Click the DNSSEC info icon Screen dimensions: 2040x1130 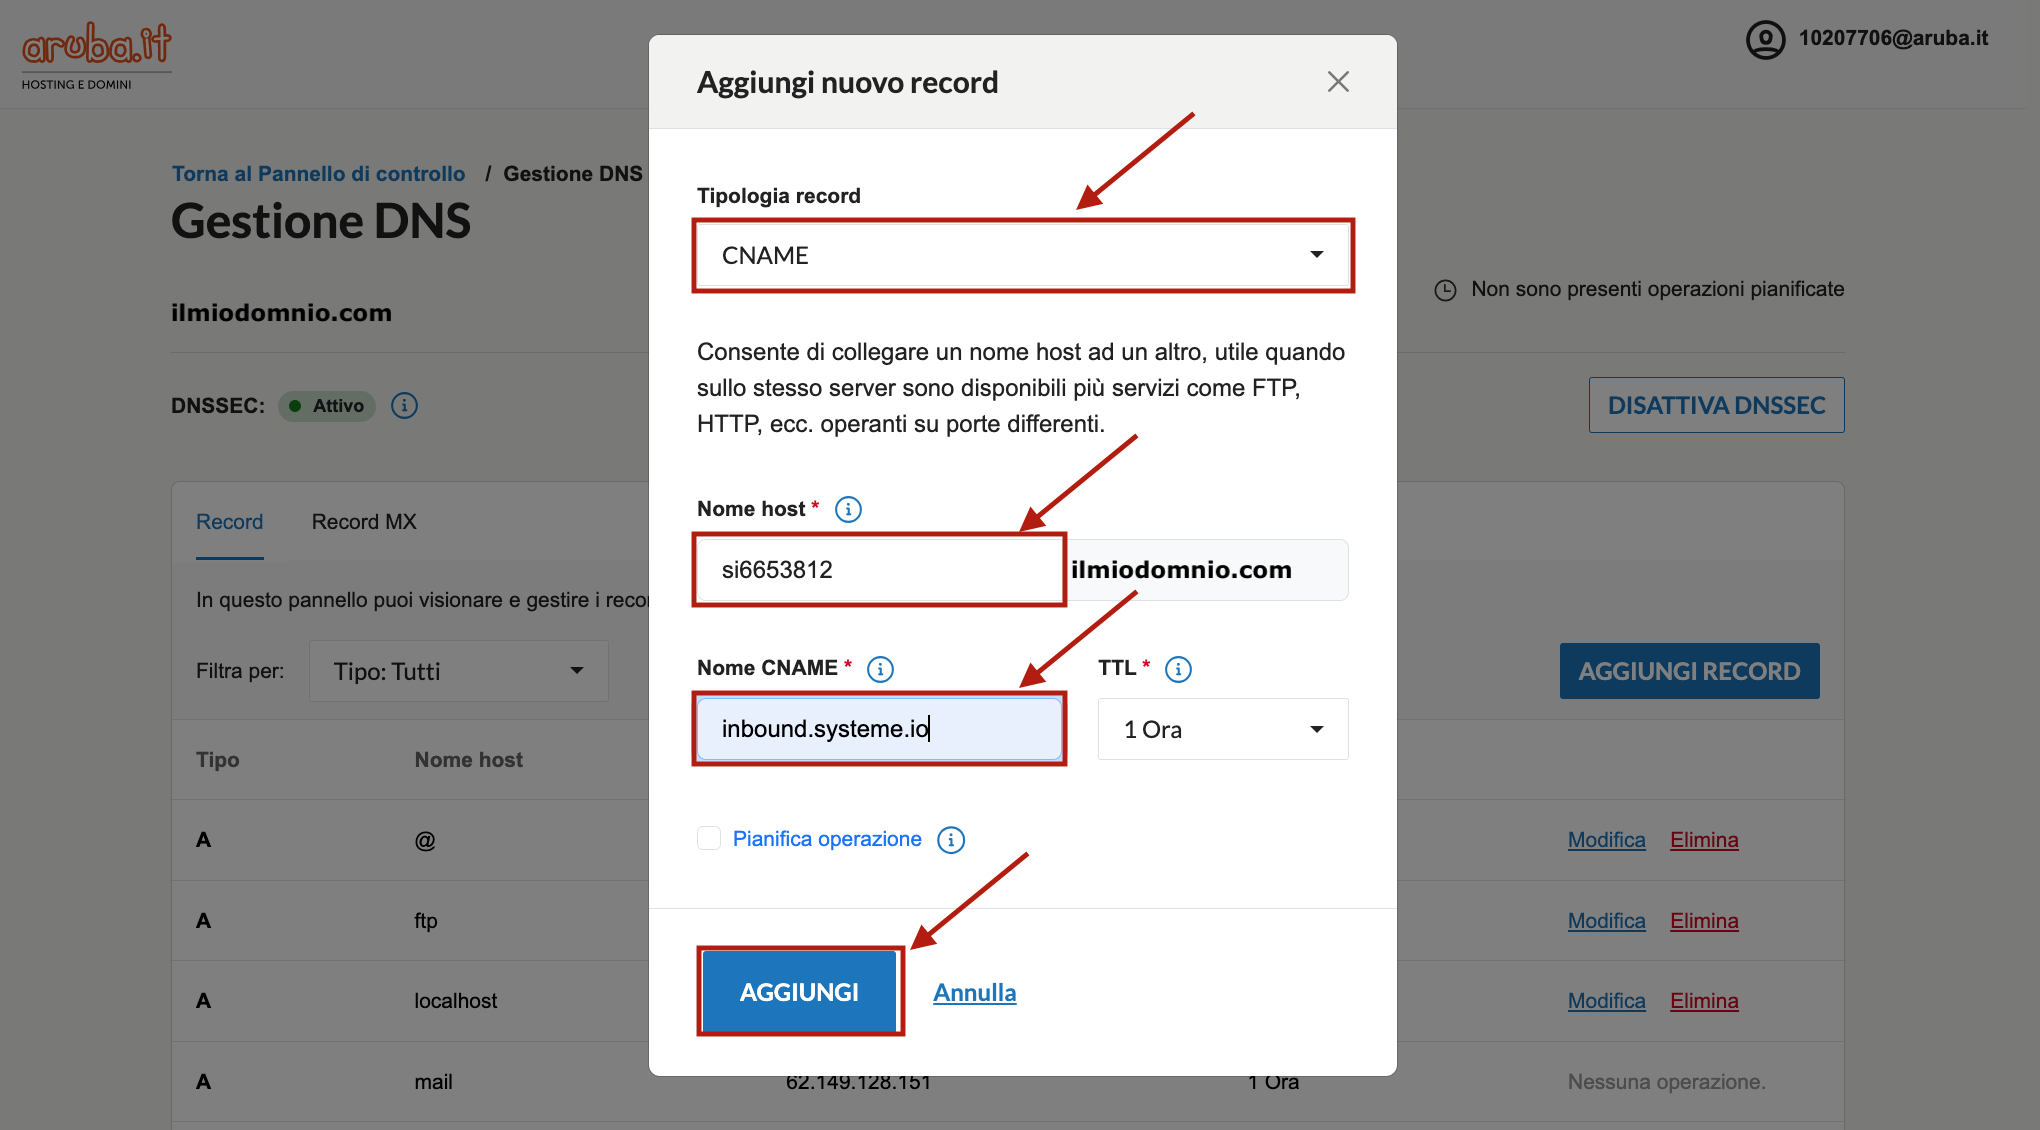click(x=404, y=406)
